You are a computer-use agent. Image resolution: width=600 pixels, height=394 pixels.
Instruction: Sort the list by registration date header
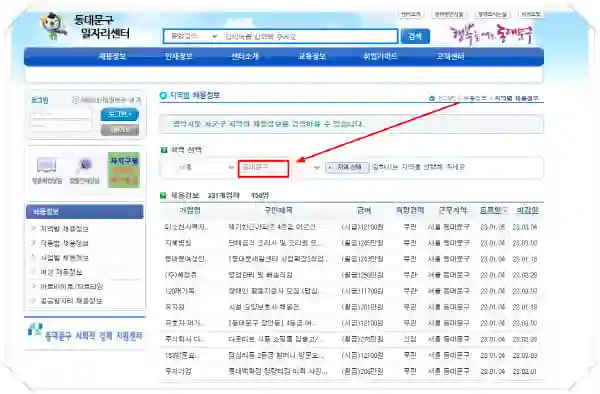493,210
